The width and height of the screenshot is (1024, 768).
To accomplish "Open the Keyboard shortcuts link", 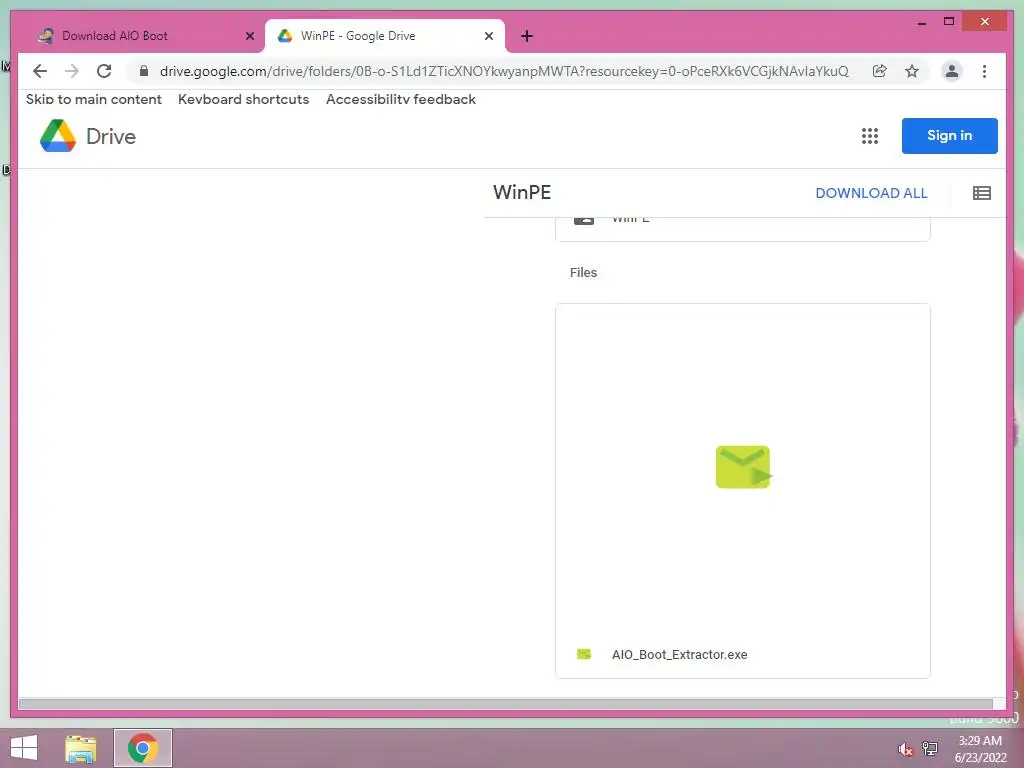I will tap(244, 99).
